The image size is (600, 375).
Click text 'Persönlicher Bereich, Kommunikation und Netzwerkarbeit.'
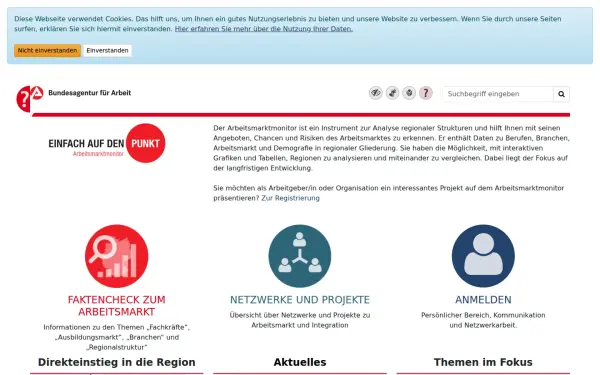click(483, 320)
